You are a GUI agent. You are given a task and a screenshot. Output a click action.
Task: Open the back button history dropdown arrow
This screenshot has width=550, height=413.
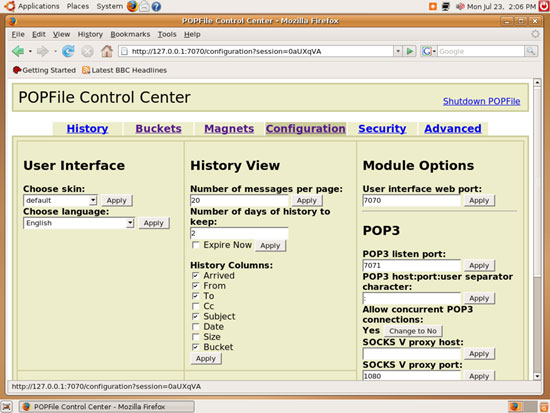click(x=30, y=52)
